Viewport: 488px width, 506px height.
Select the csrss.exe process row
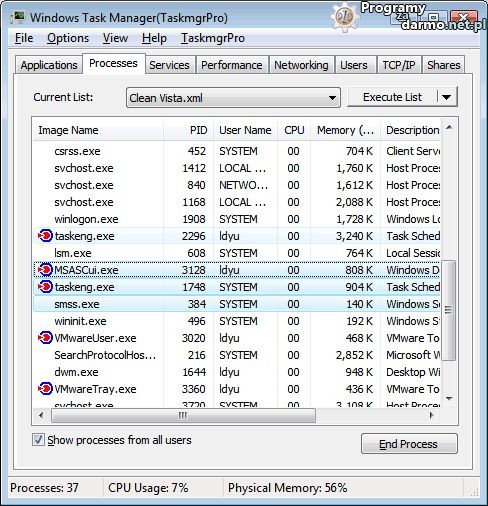point(237,151)
